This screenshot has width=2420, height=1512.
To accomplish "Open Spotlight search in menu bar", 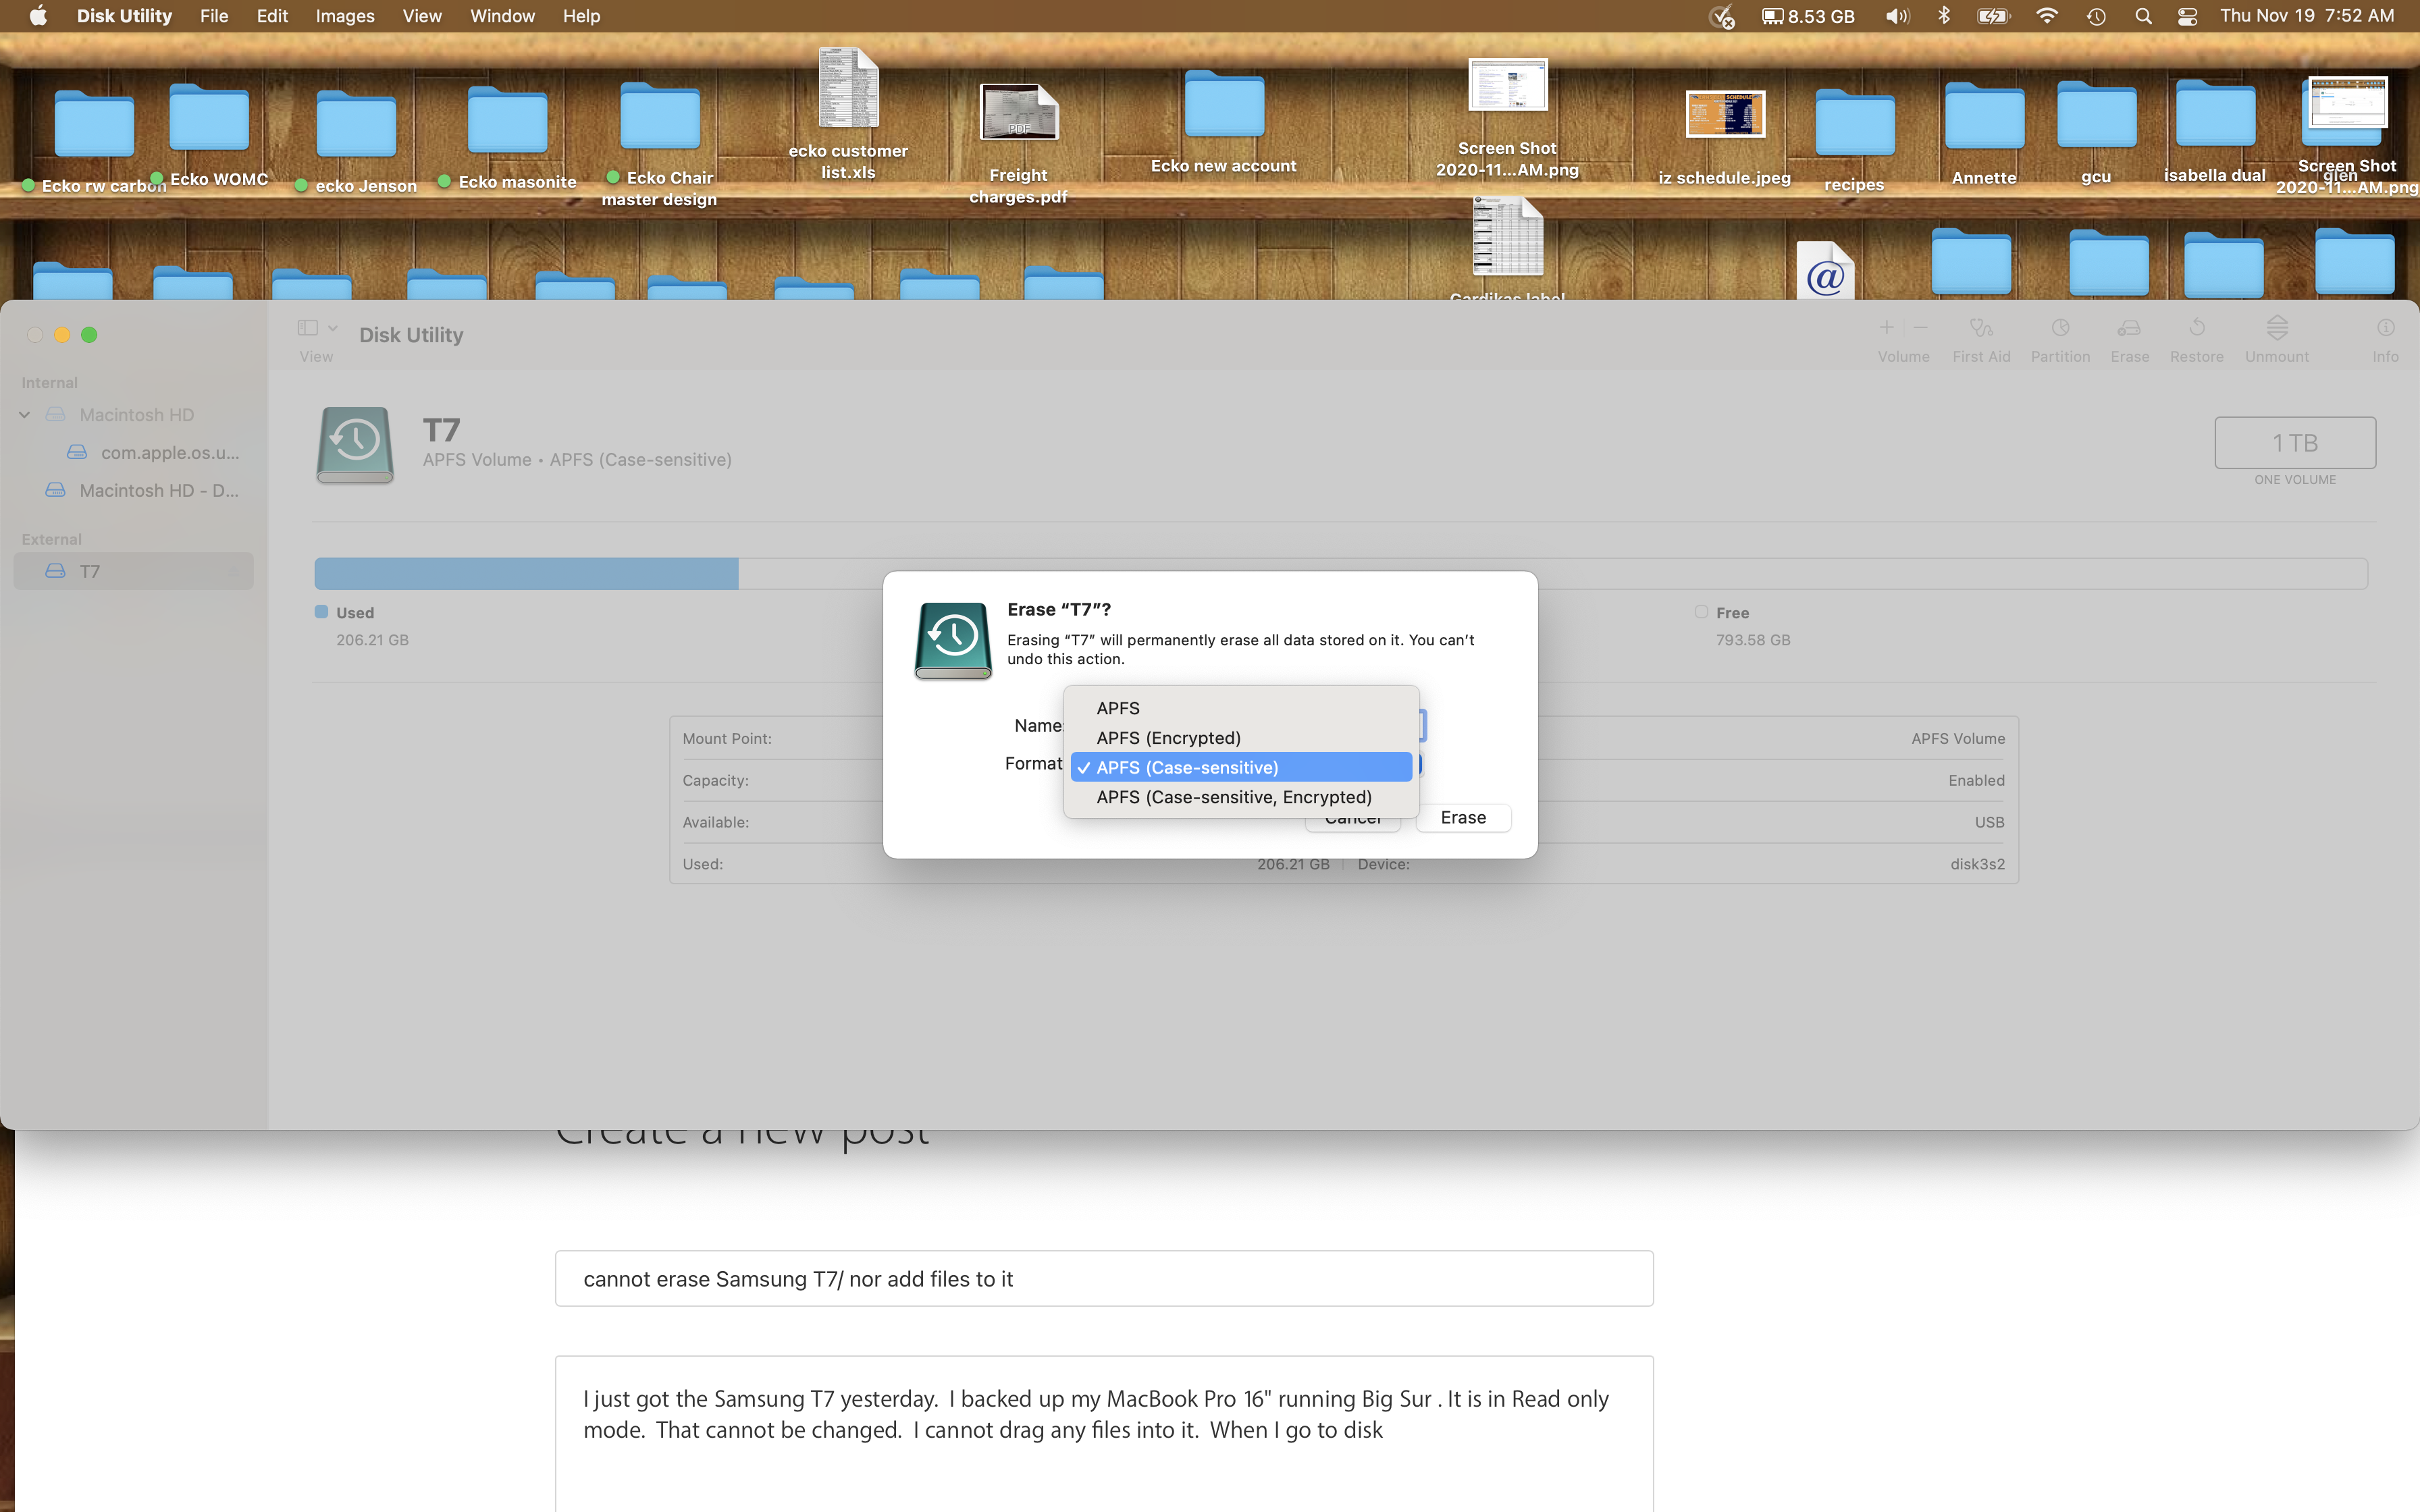I will pyautogui.click(x=2142, y=16).
